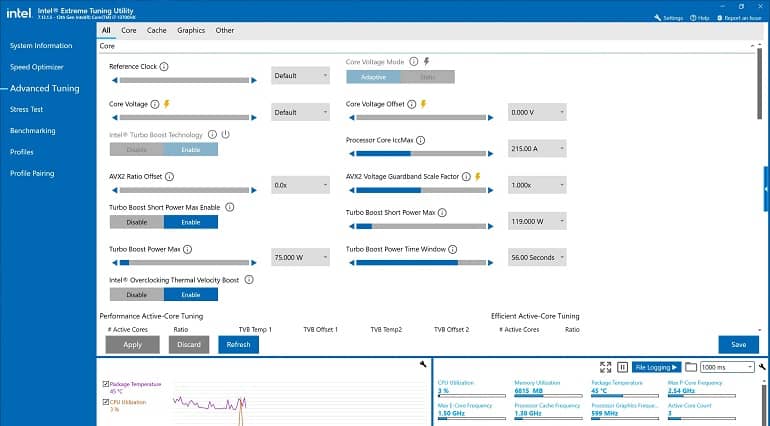Switch to the Graphics tab

pyautogui.click(x=191, y=30)
